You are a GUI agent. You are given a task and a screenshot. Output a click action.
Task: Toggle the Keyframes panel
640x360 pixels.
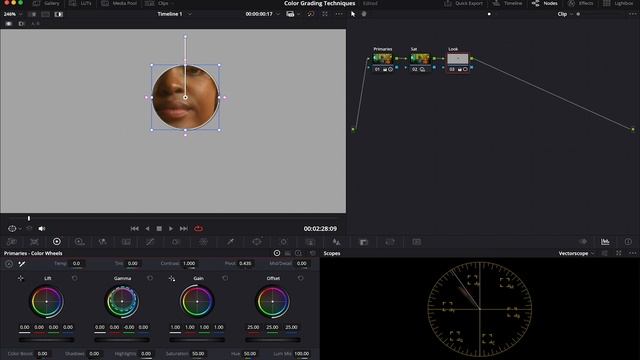tap(583, 242)
